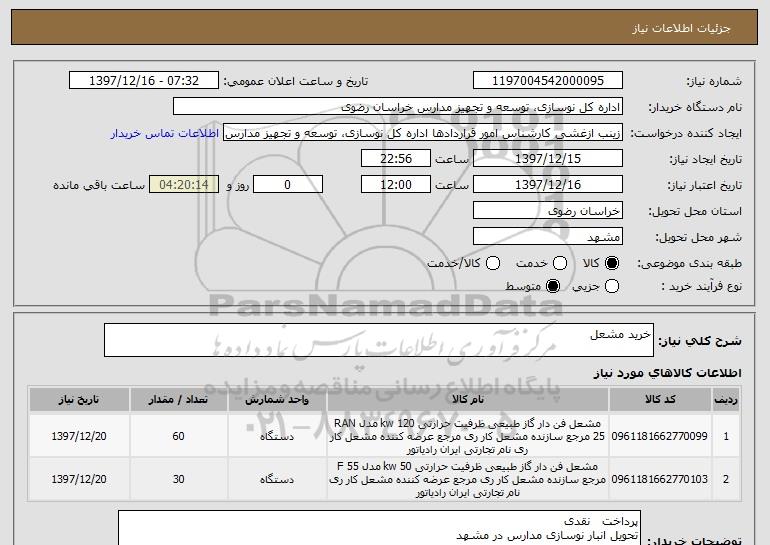Open اطلاعات تماس خریدار link
Viewport: 770px width, 545px height.
click(x=165, y=133)
